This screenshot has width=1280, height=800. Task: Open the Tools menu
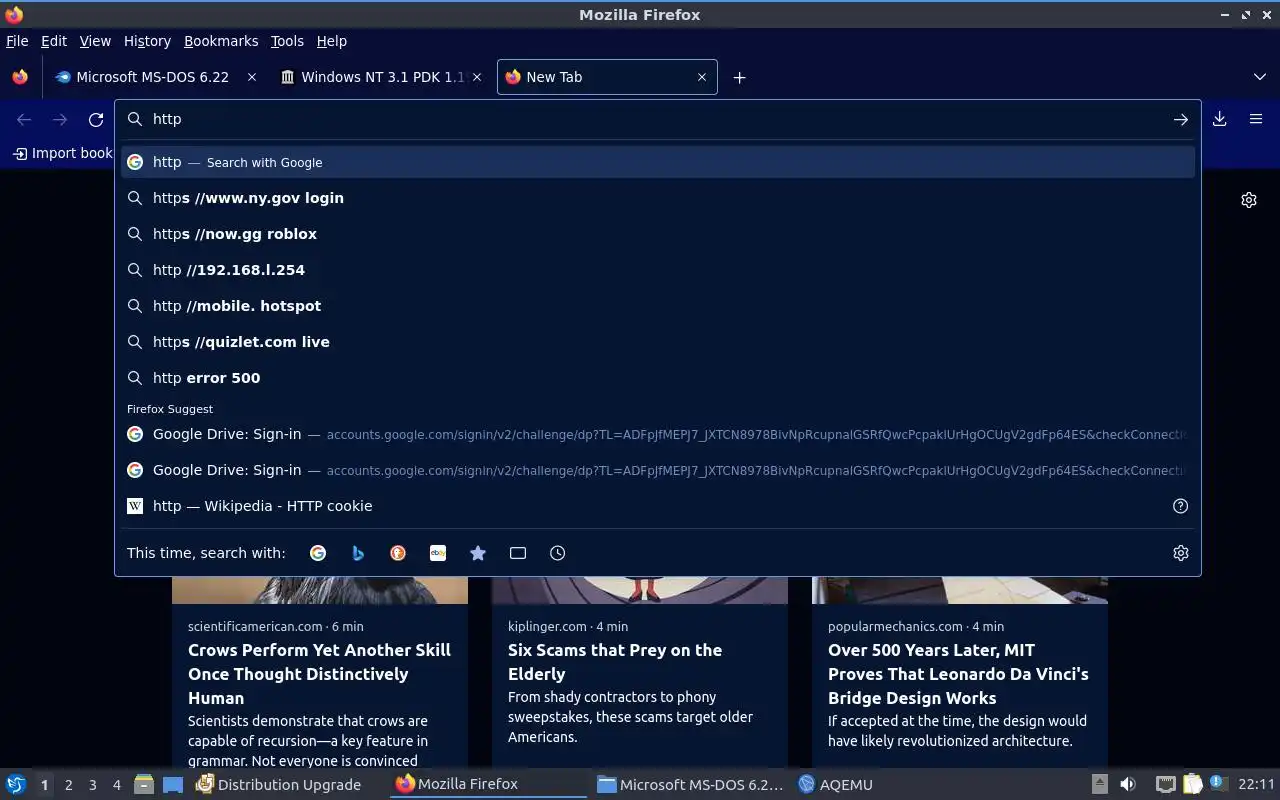(287, 41)
